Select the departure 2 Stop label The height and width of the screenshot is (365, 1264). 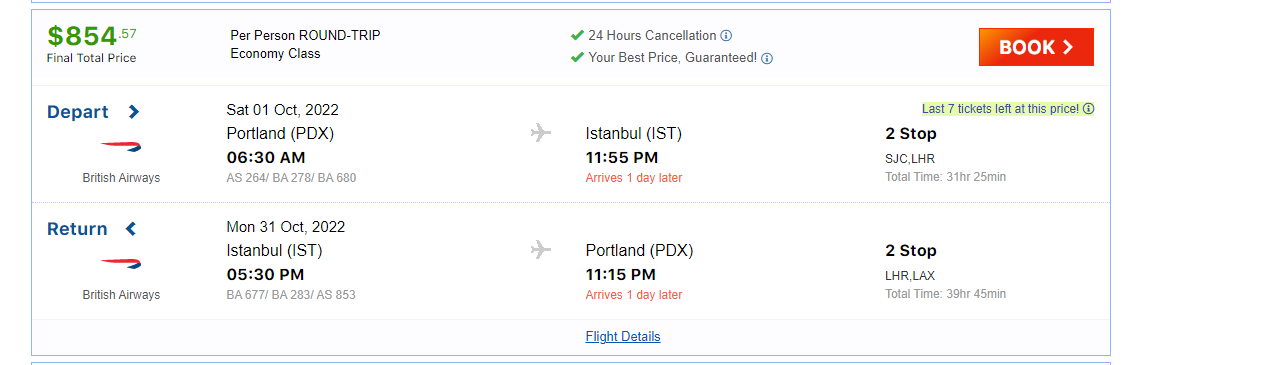tap(911, 134)
